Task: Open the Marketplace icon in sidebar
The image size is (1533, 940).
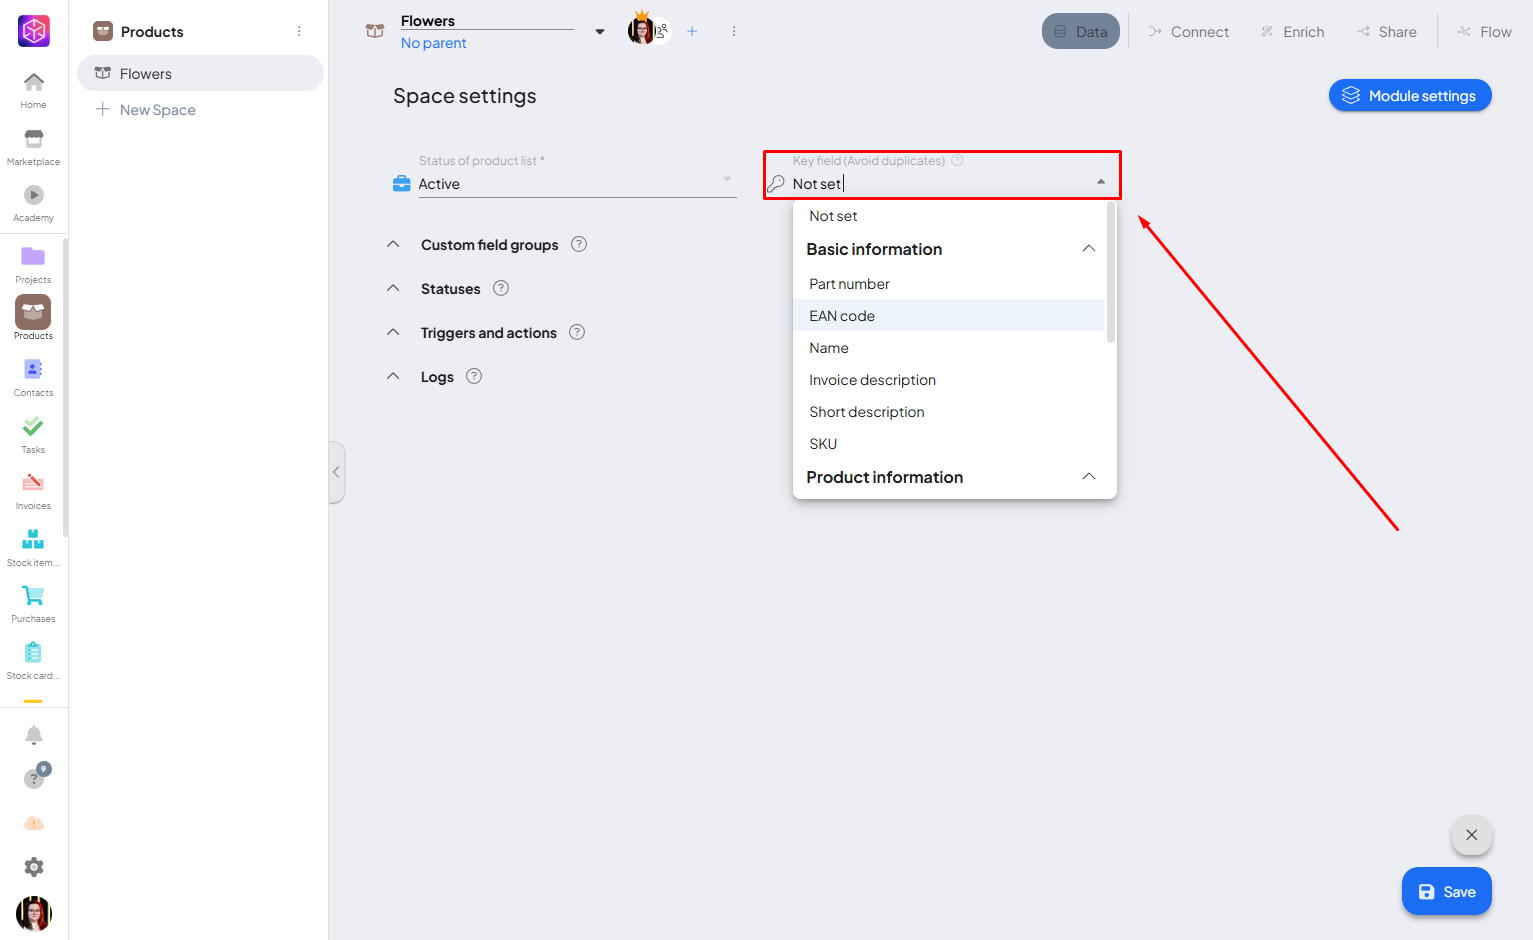Action: pos(33,140)
